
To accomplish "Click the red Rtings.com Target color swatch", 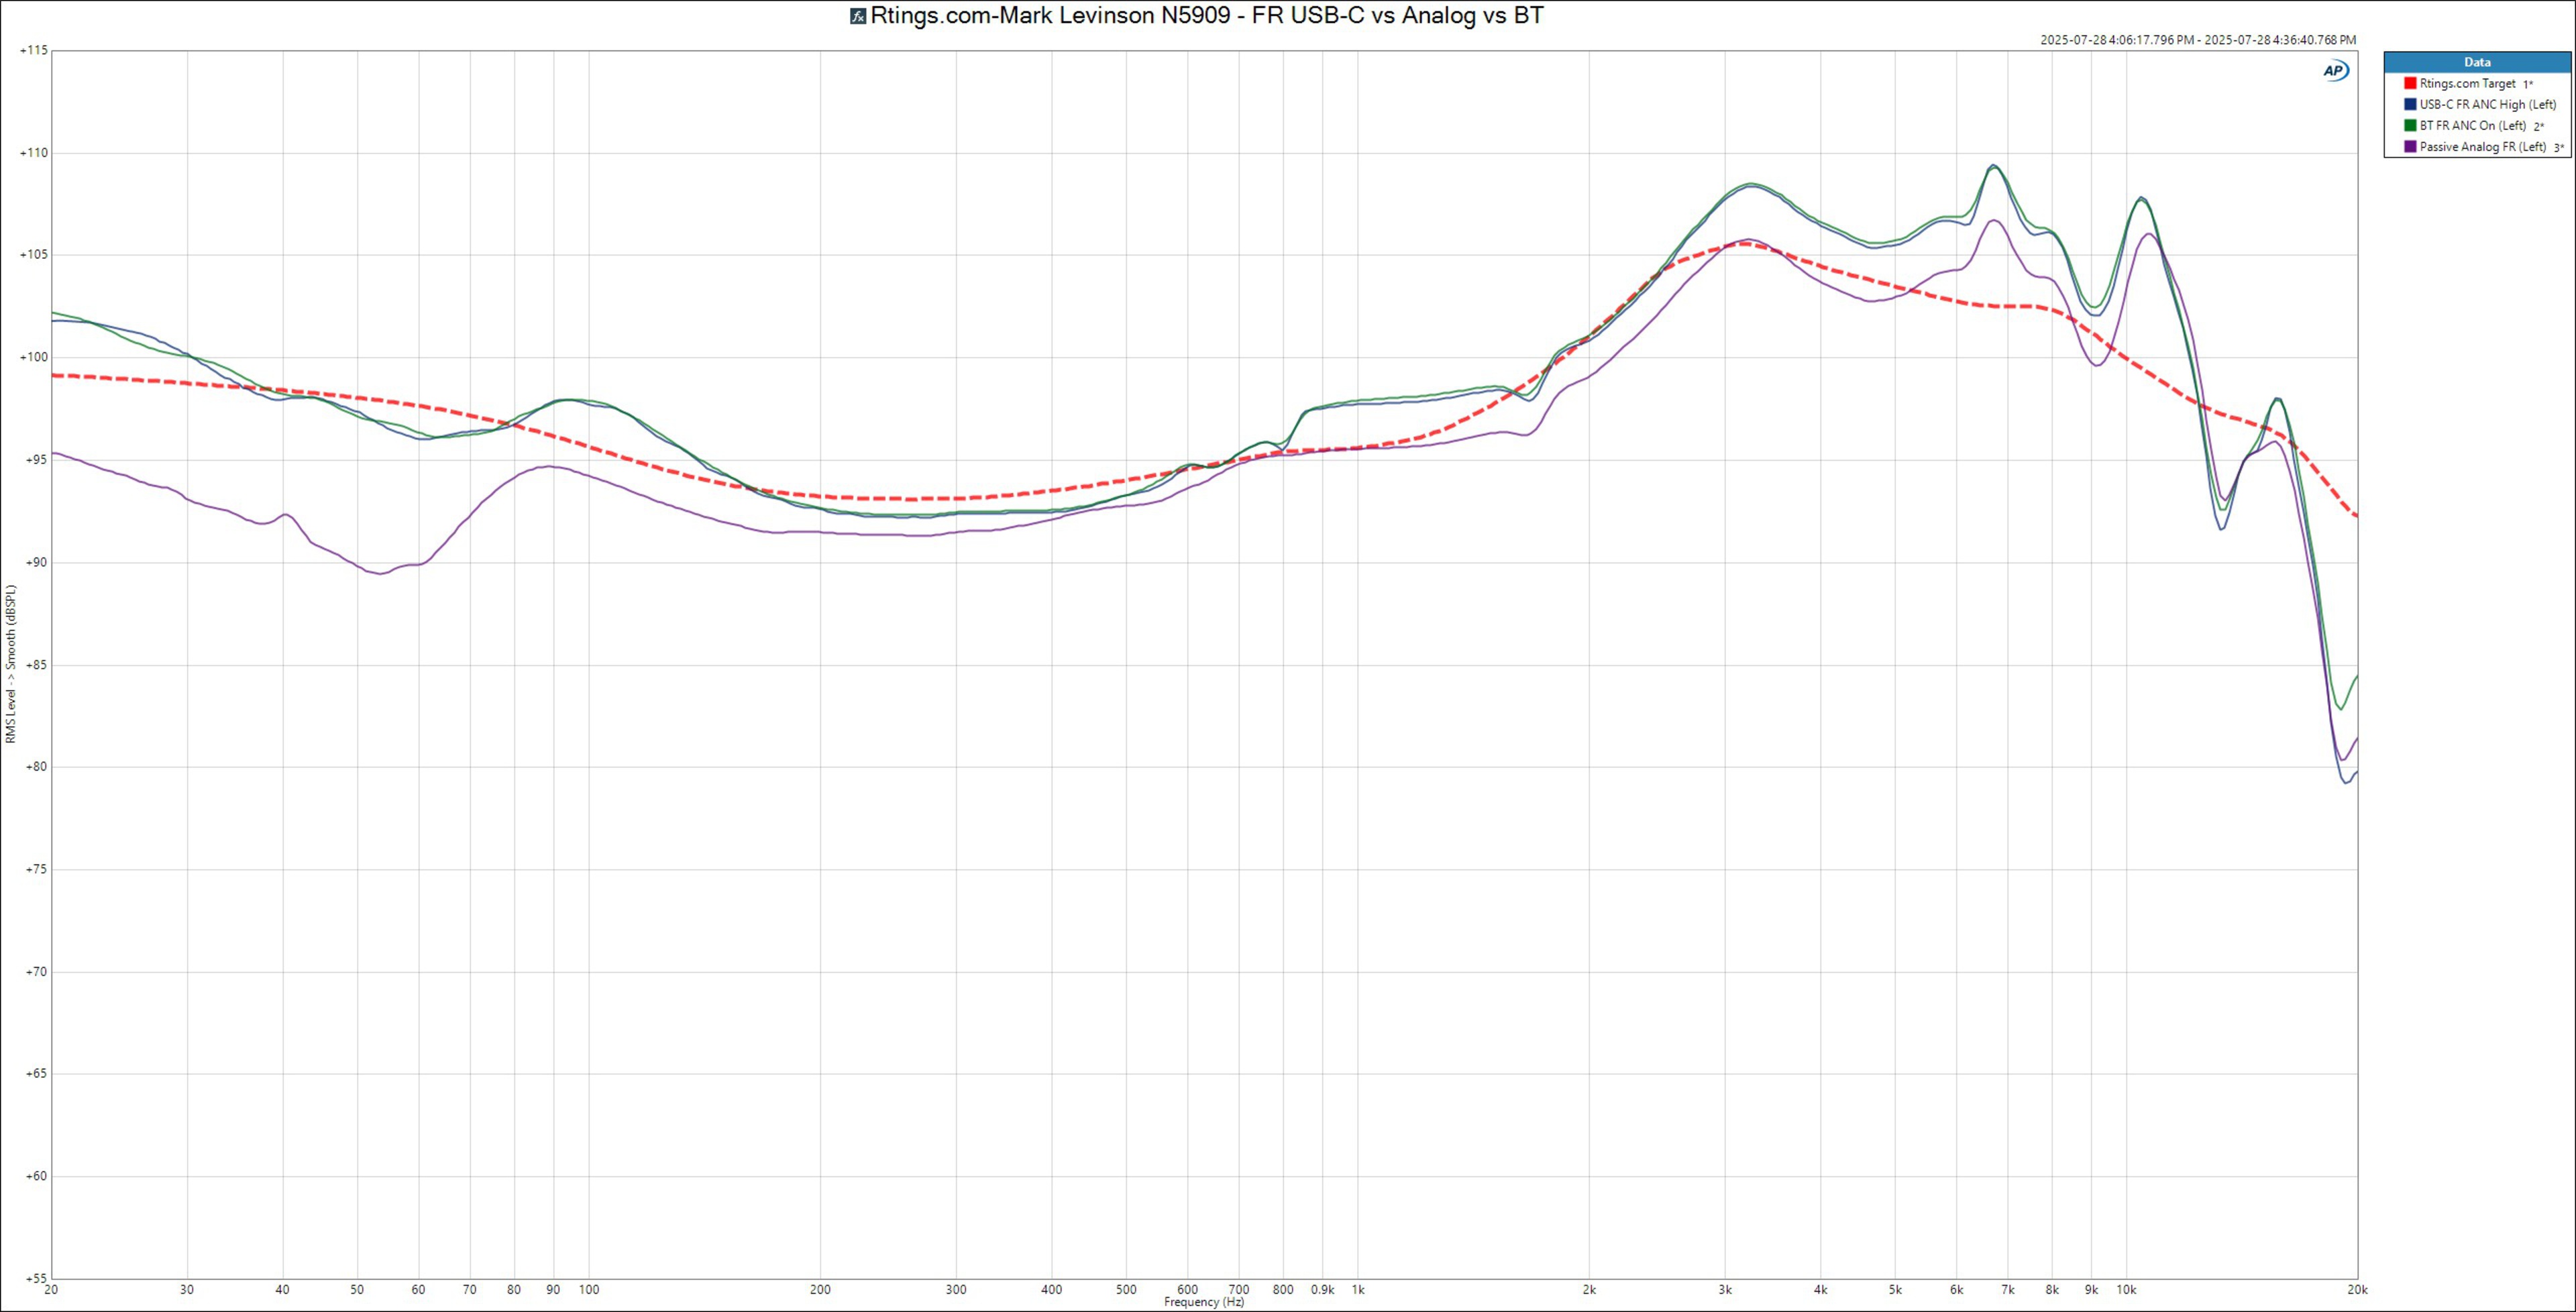I will (2410, 84).
